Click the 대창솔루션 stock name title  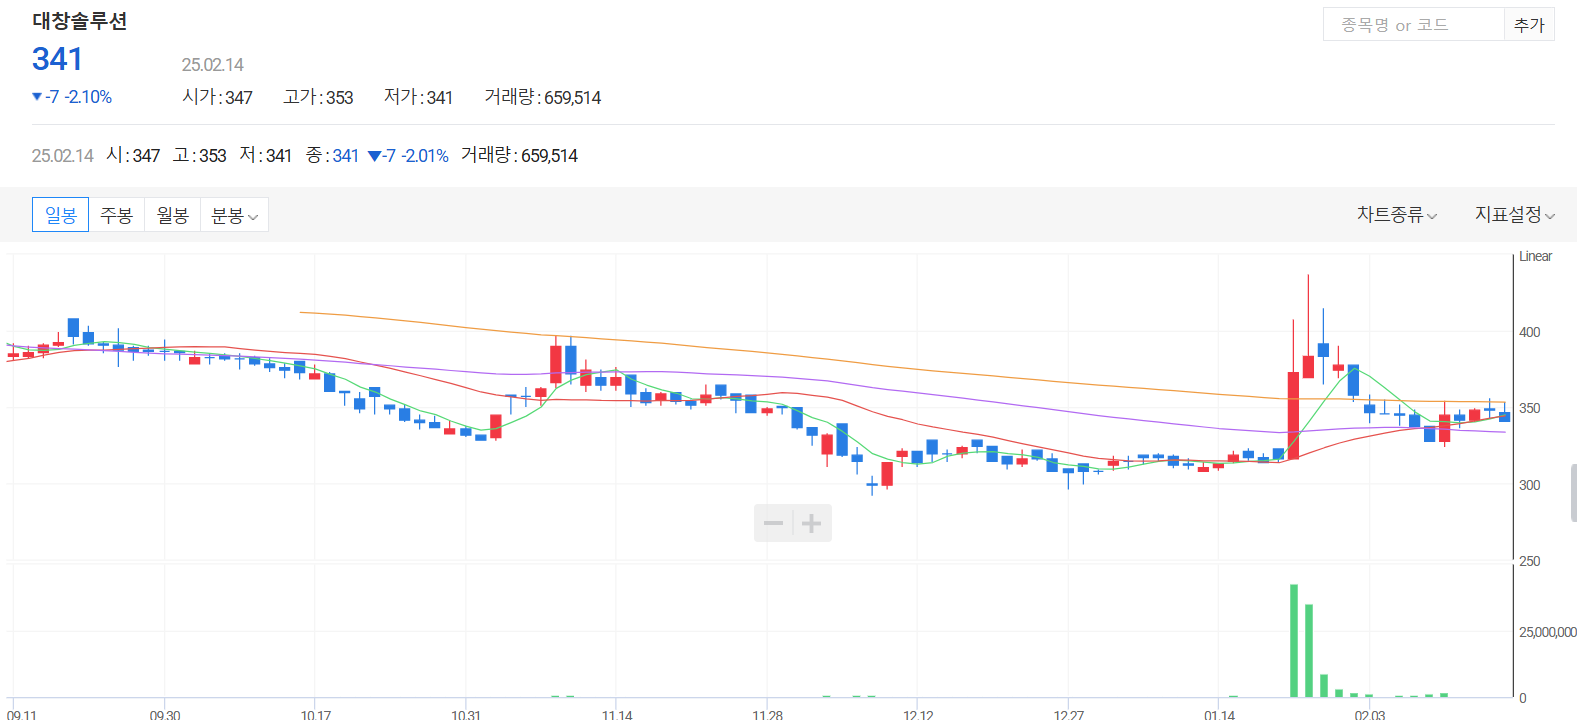click(x=80, y=21)
